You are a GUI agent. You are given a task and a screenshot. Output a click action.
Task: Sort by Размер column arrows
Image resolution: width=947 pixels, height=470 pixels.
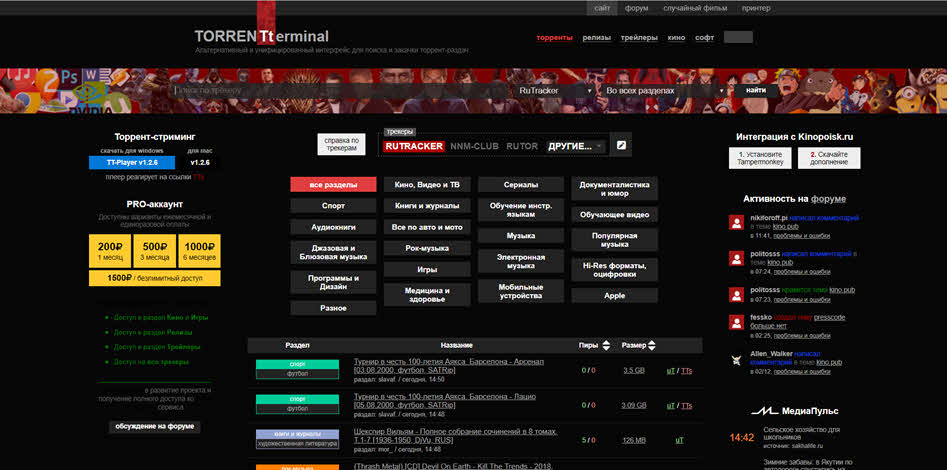tap(652, 346)
